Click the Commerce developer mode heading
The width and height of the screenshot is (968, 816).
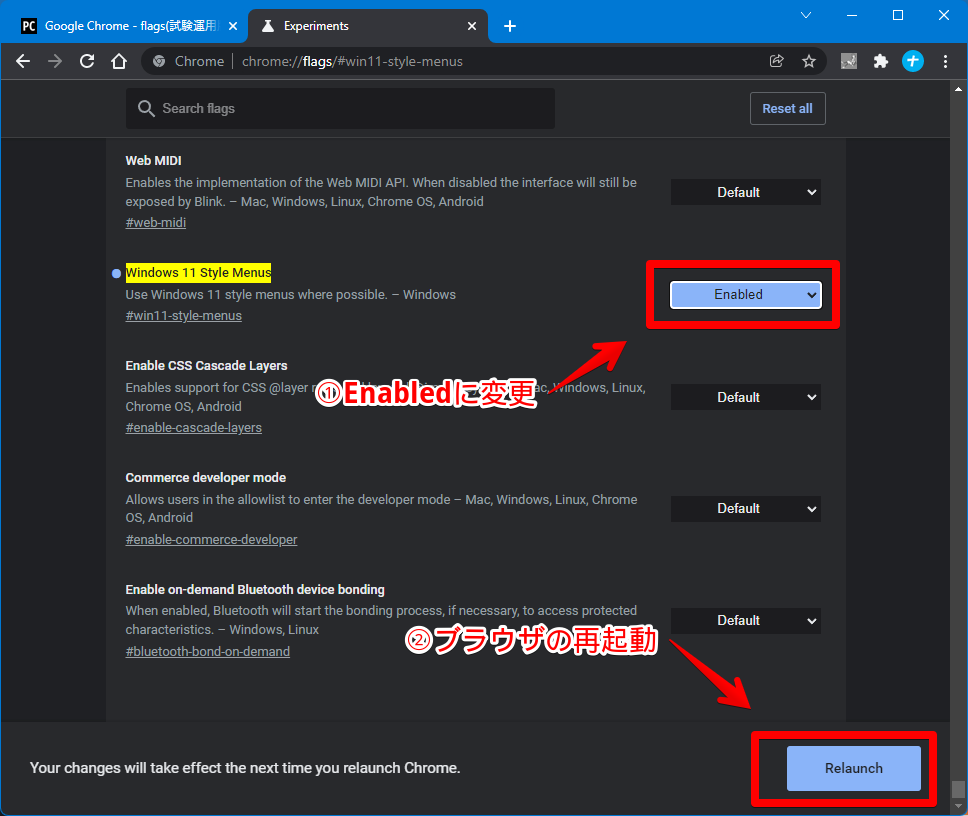[x=206, y=477]
